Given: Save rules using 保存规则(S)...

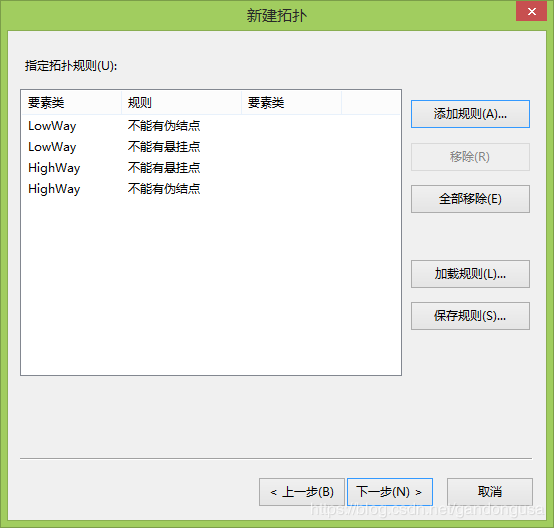Looking at the screenshot, I should pos(470,316).
